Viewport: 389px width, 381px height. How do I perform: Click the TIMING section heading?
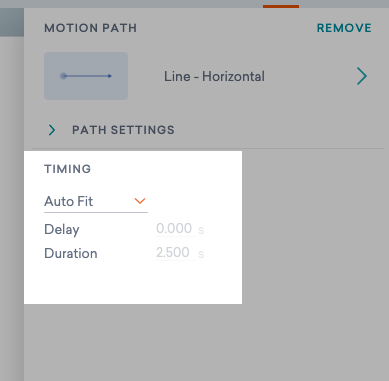(68, 169)
